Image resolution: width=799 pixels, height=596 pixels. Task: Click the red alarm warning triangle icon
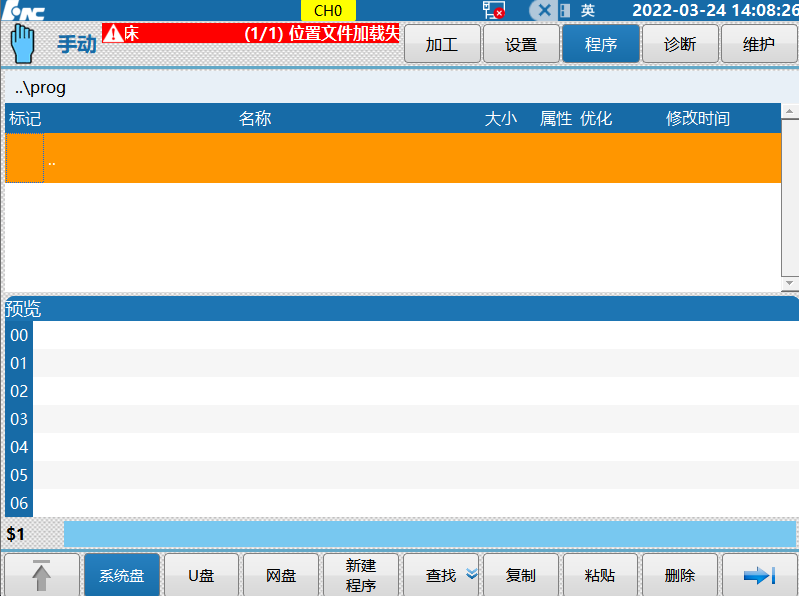point(113,33)
